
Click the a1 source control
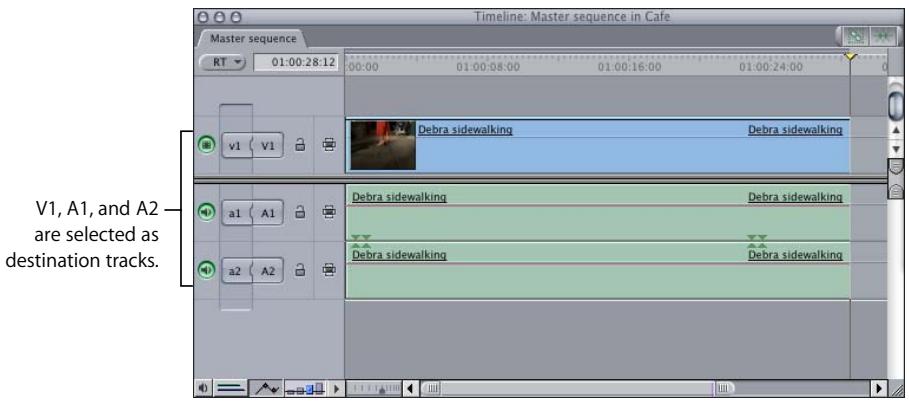click(x=235, y=213)
